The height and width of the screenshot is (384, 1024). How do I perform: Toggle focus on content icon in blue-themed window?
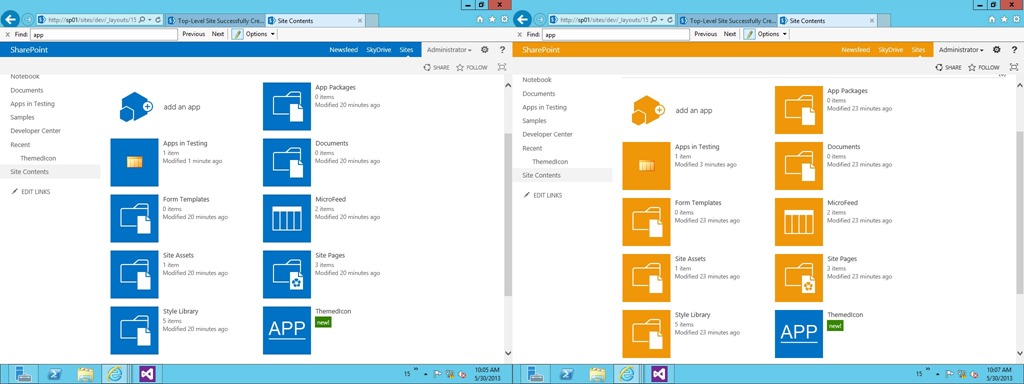(x=502, y=67)
